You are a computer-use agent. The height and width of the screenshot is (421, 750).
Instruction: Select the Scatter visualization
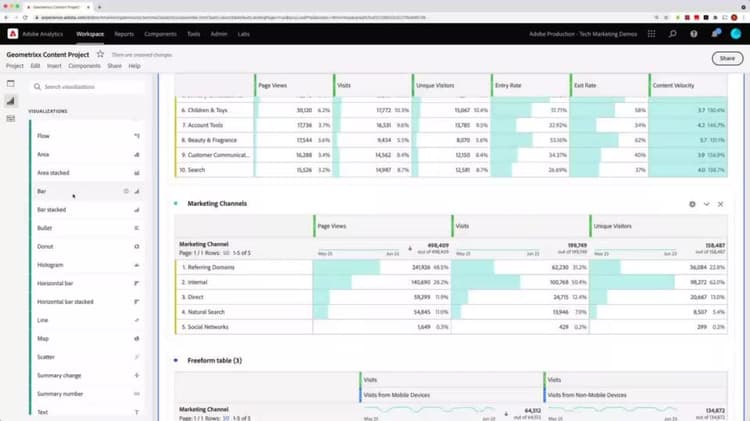(87, 357)
